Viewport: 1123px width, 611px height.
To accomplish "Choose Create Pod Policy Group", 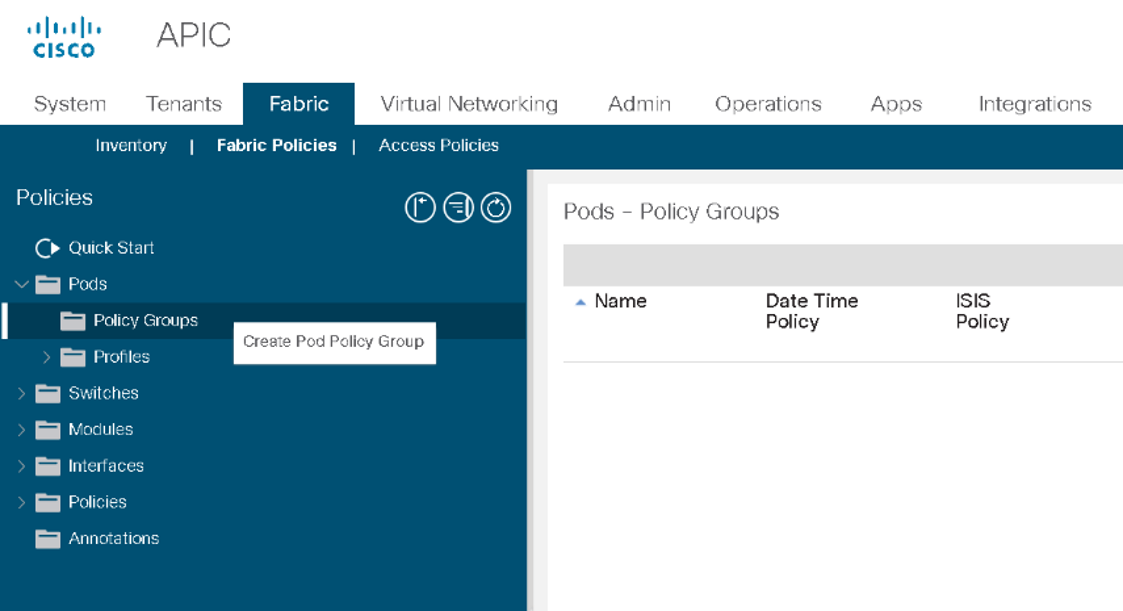I will (x=334, y=342).
